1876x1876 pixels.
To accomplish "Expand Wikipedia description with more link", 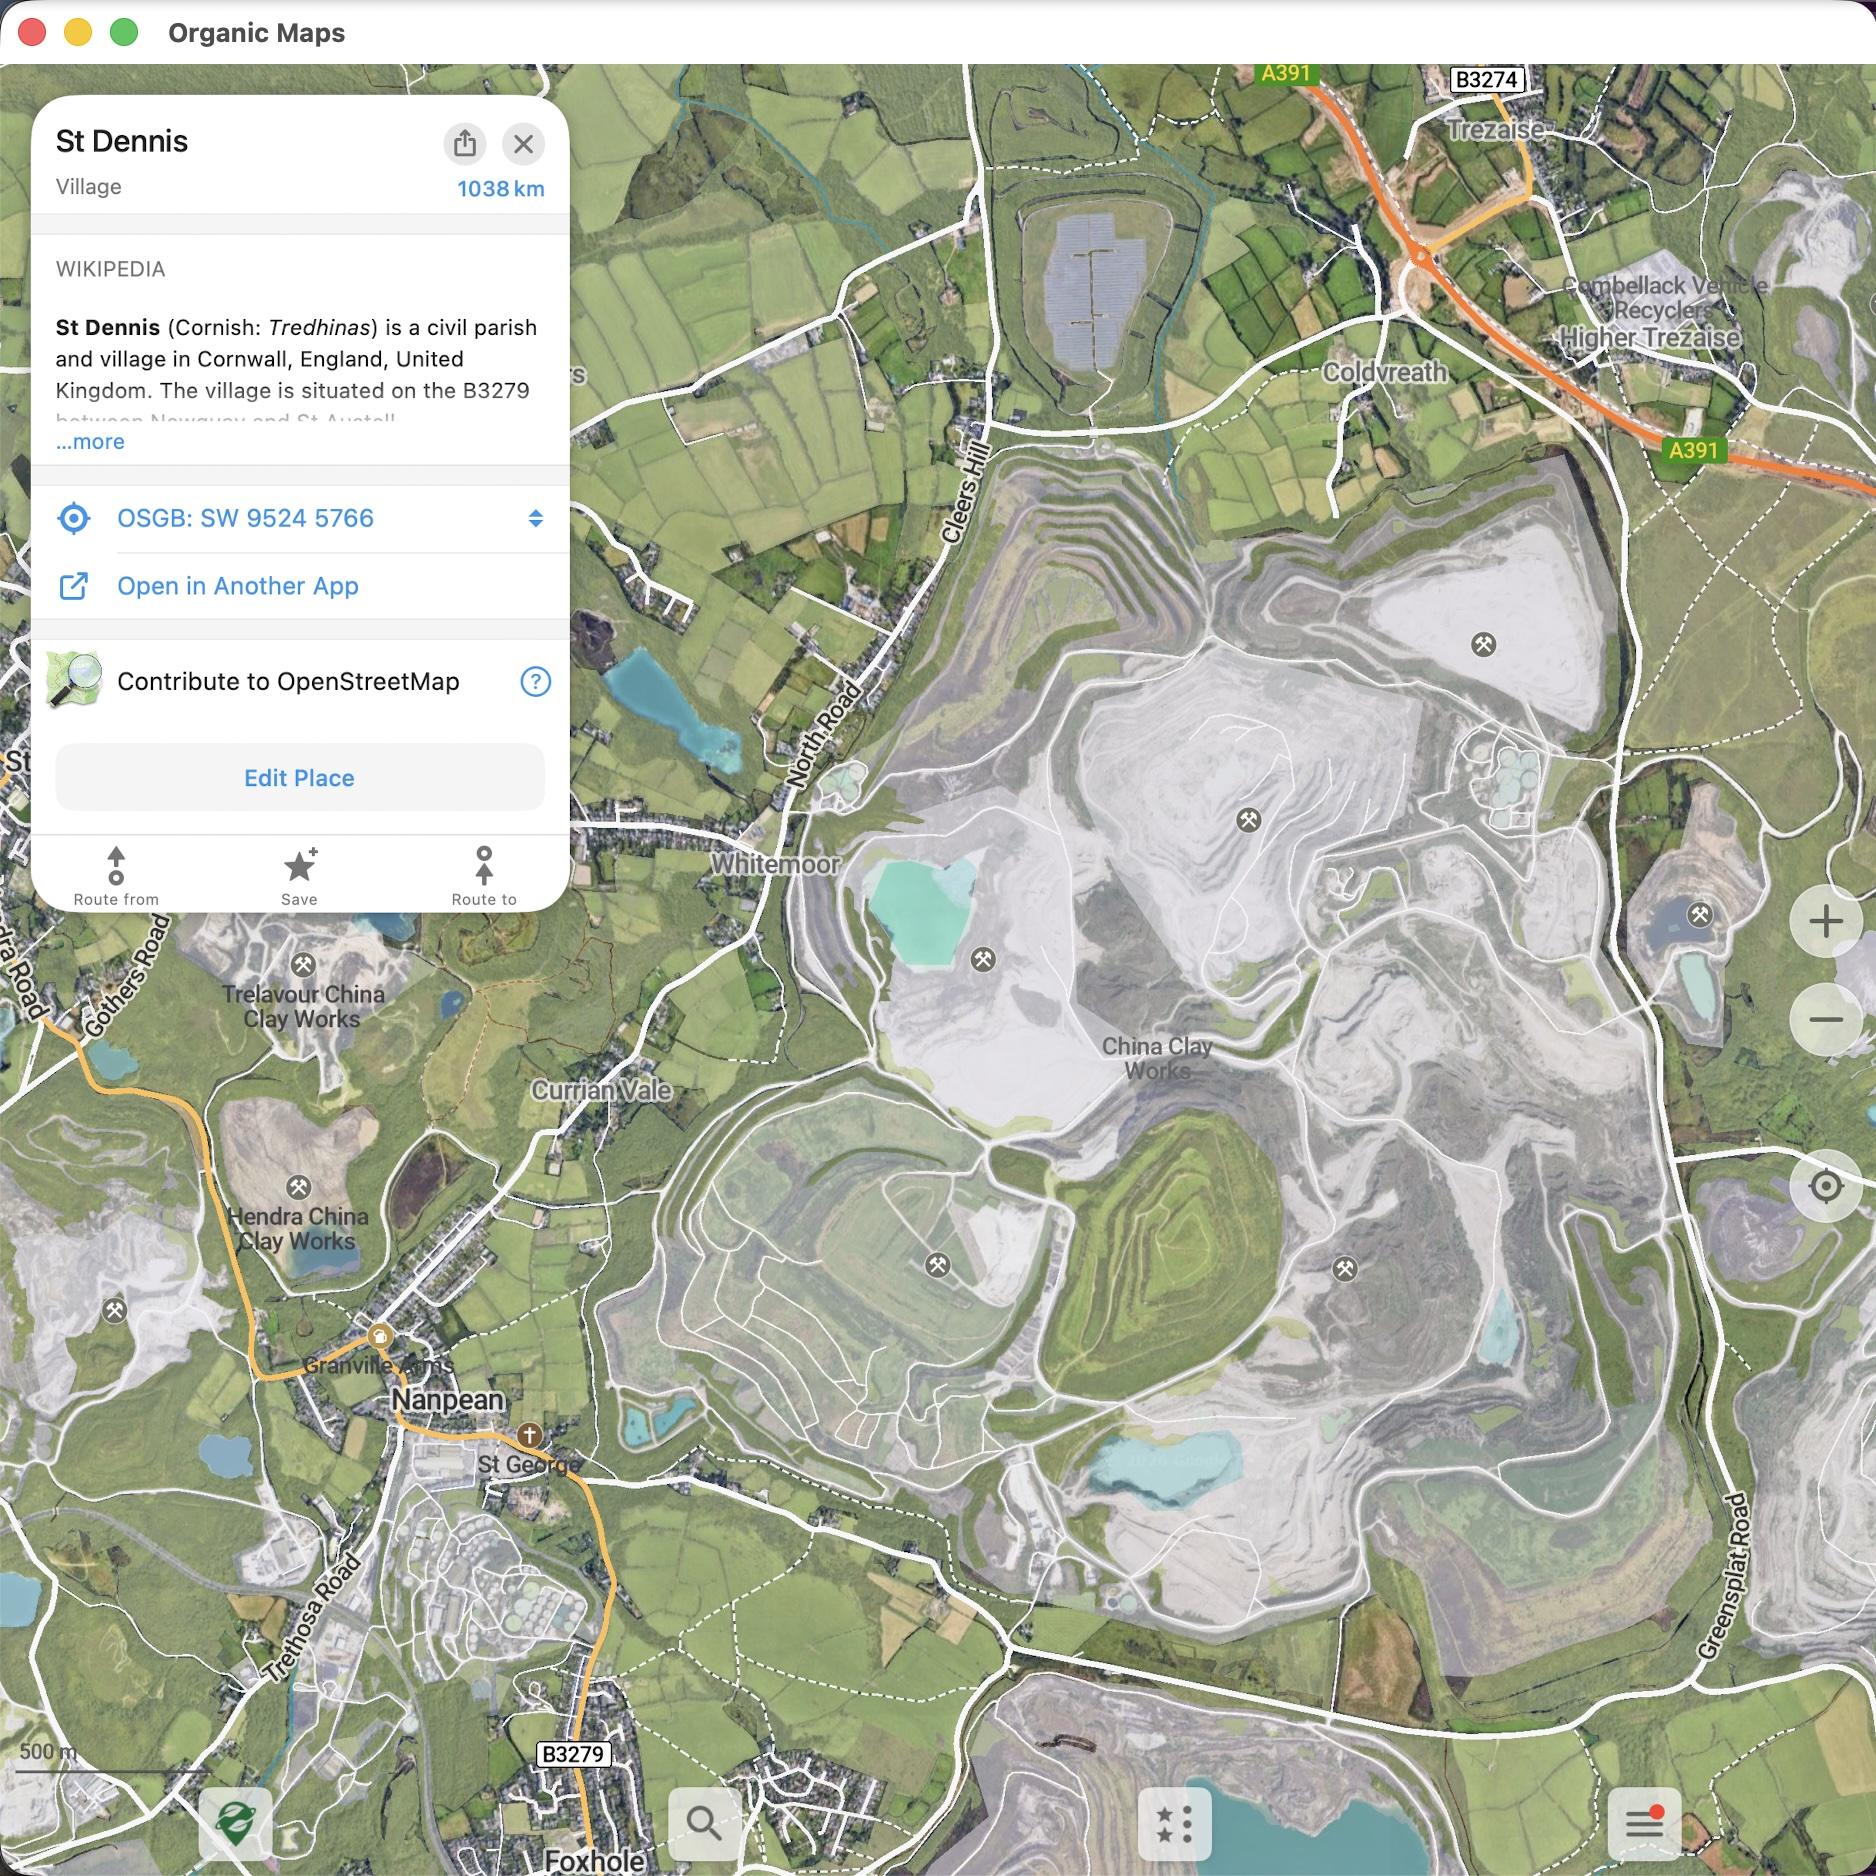I will tap(90, 442).
